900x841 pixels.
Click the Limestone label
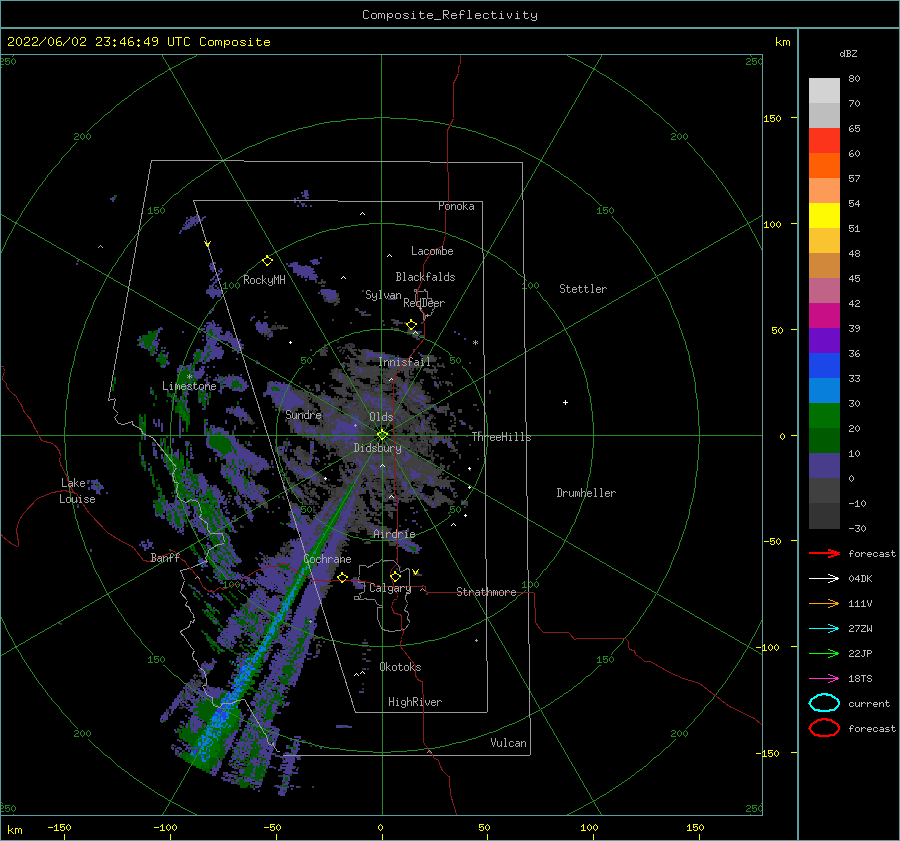click(x=189, y=386)
